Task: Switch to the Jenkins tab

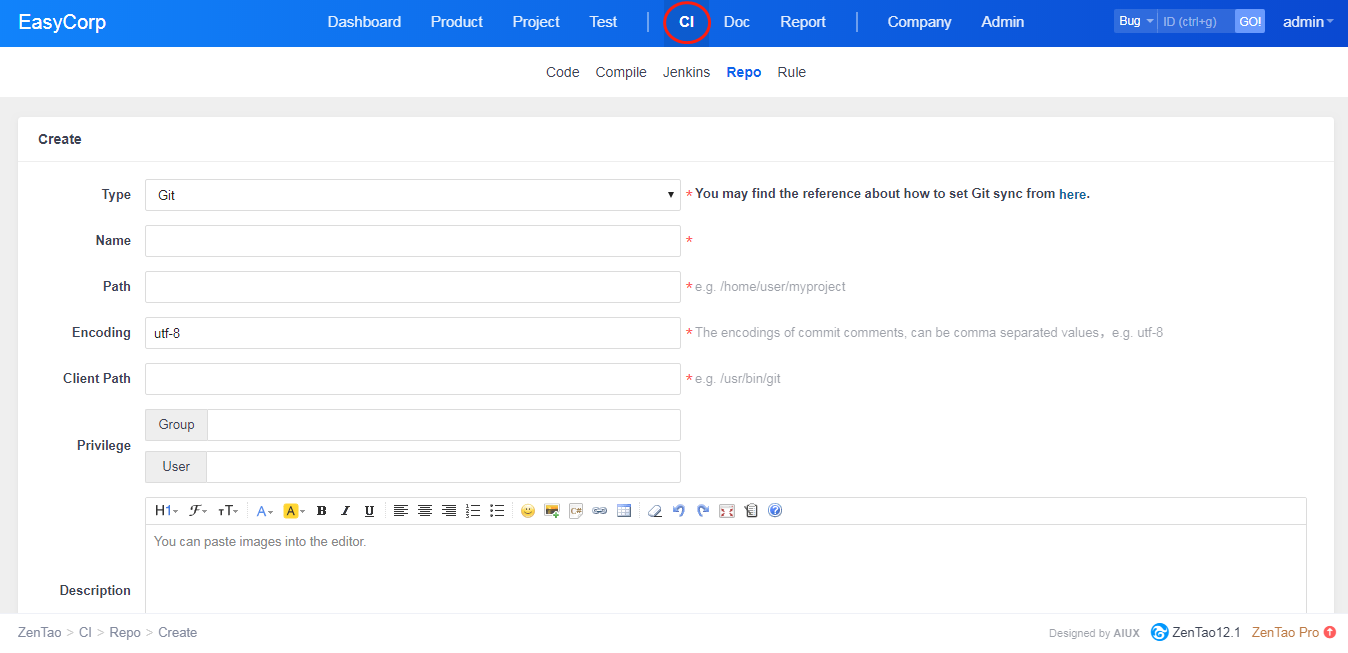Action: pos(686,72)
